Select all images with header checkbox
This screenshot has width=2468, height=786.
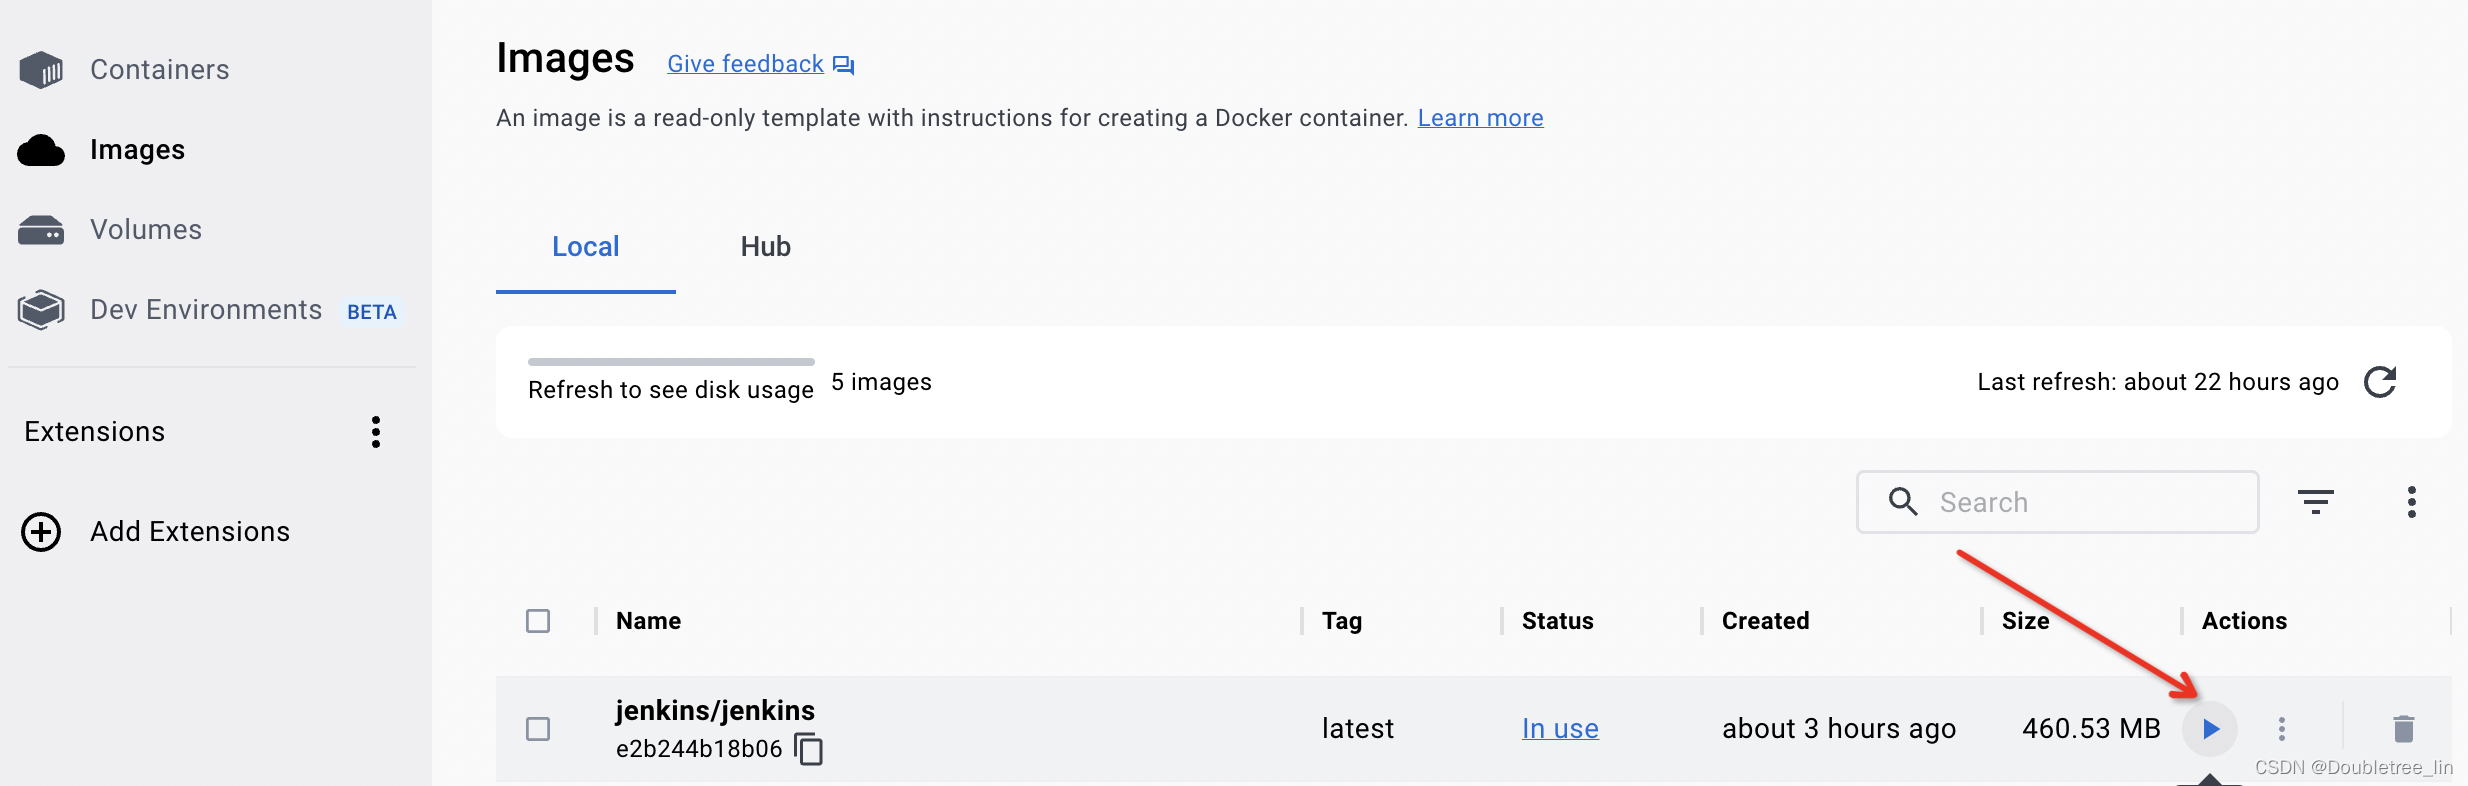point(538,621)
